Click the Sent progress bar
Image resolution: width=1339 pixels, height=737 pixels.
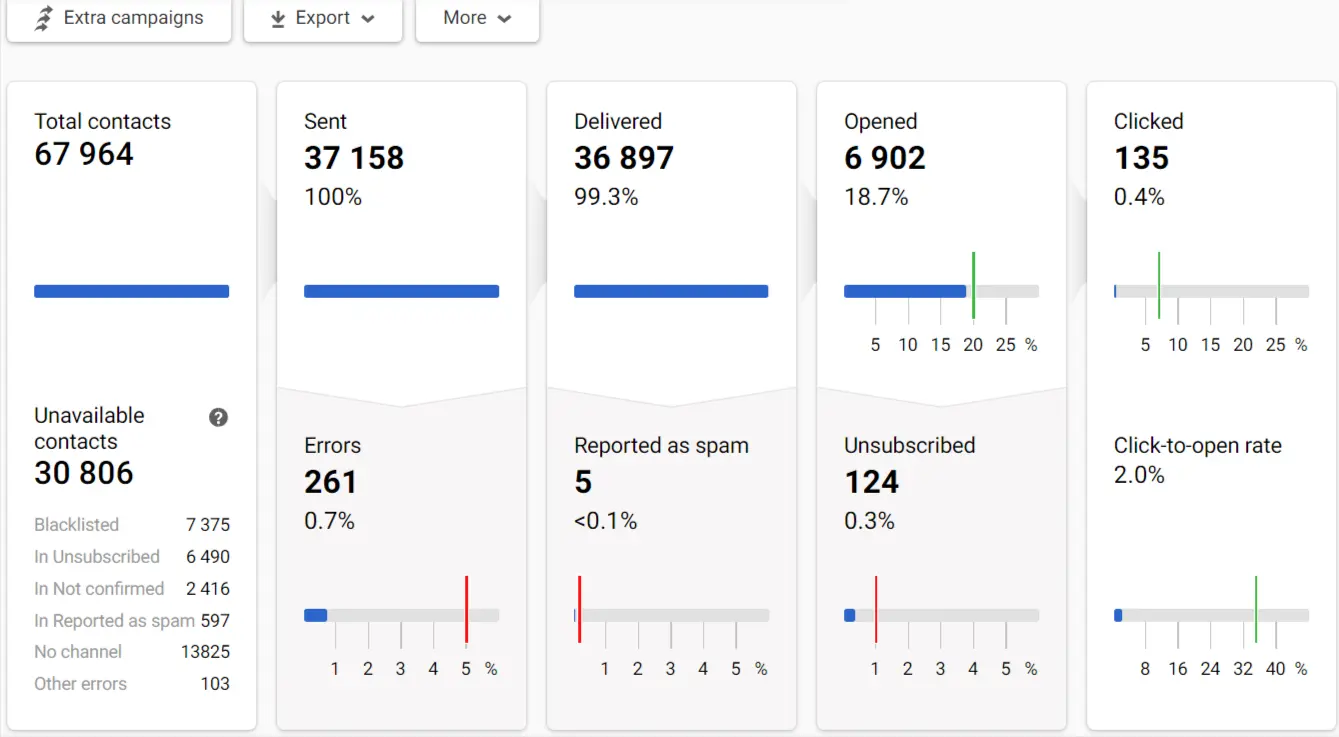point(401,291)
